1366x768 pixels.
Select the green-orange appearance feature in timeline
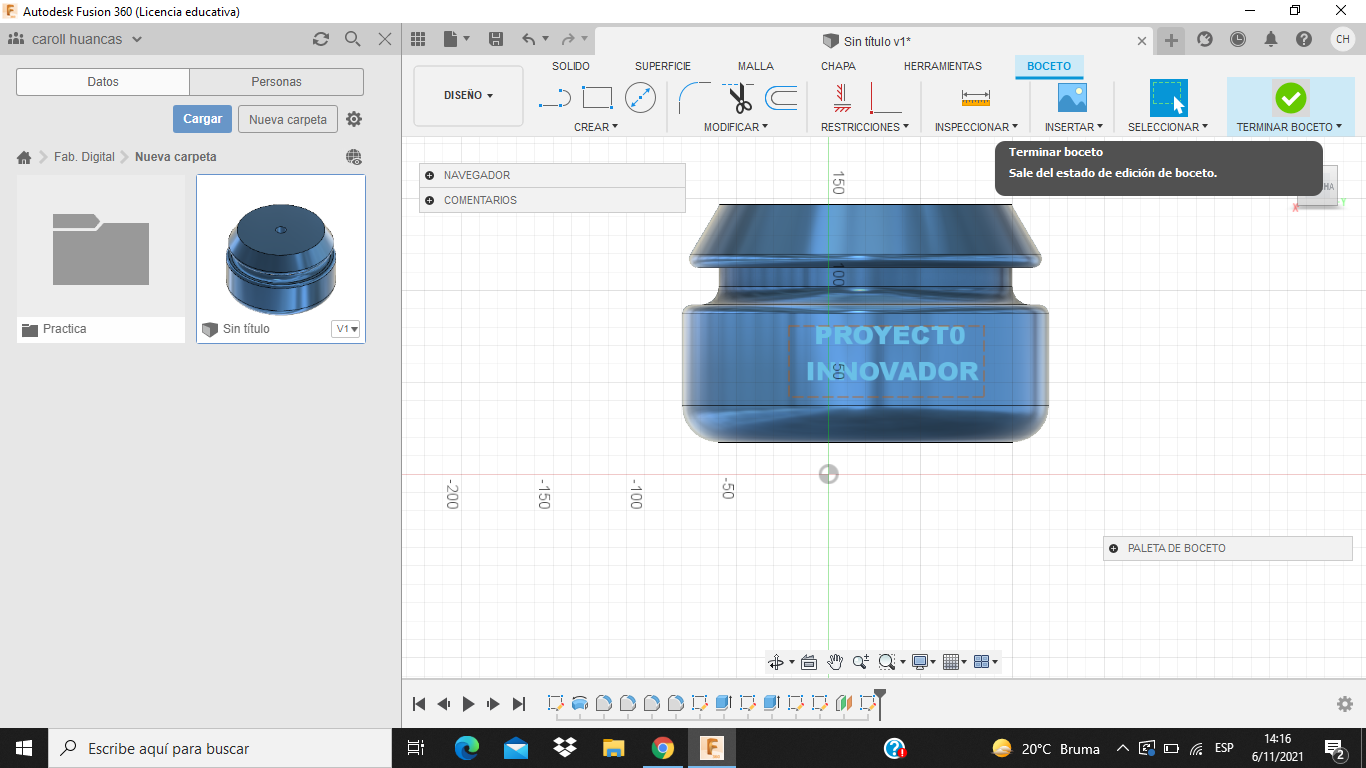point(844,703)
